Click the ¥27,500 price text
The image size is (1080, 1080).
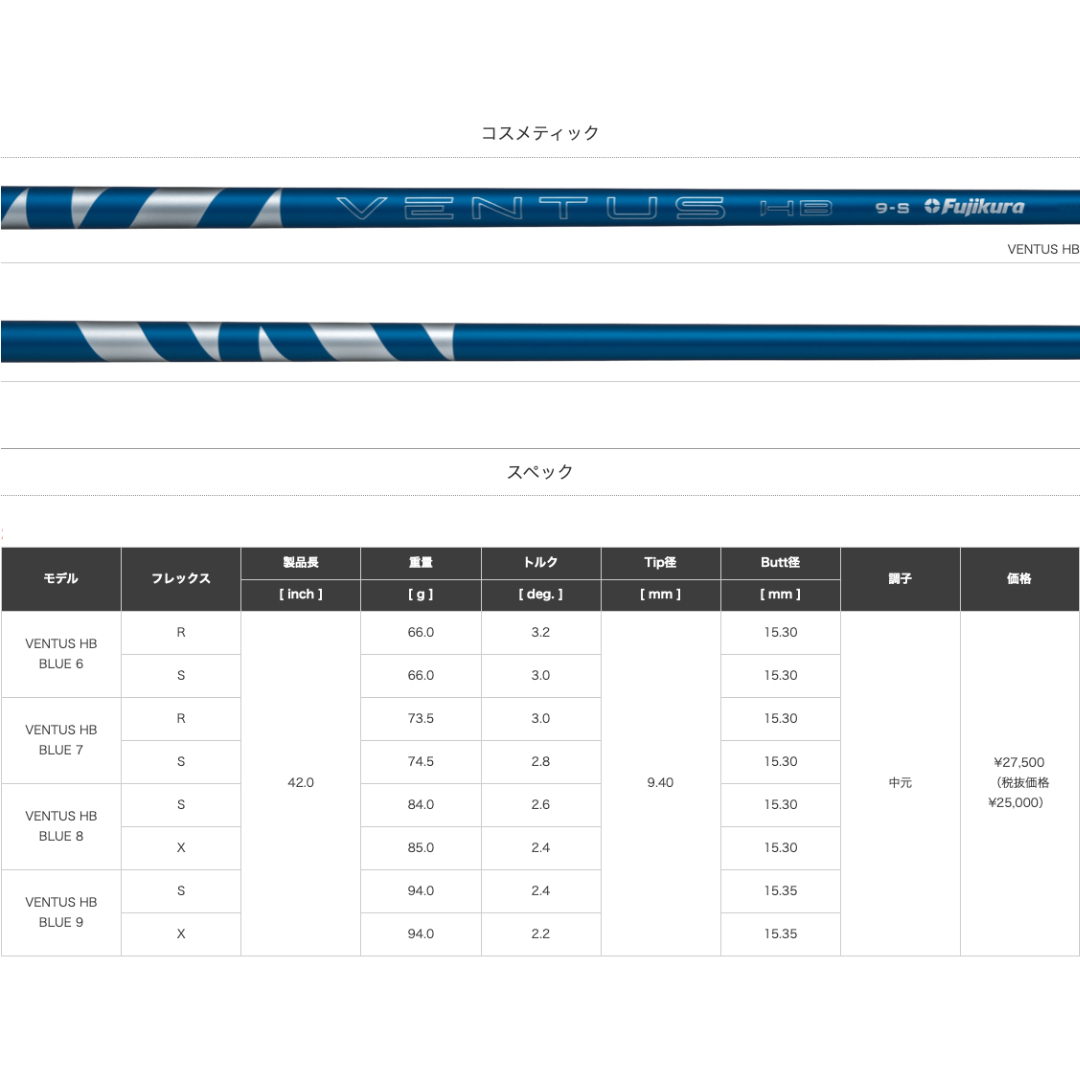1019,762
